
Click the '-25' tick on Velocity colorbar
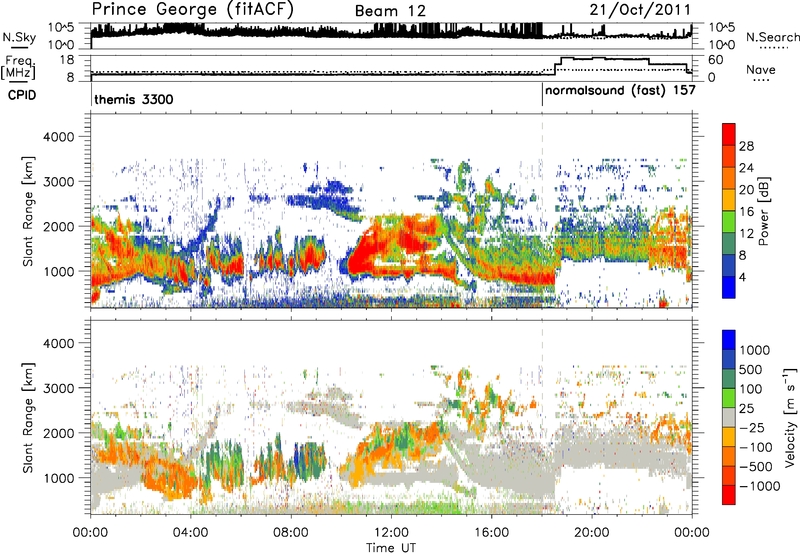(x=752, y=427)
